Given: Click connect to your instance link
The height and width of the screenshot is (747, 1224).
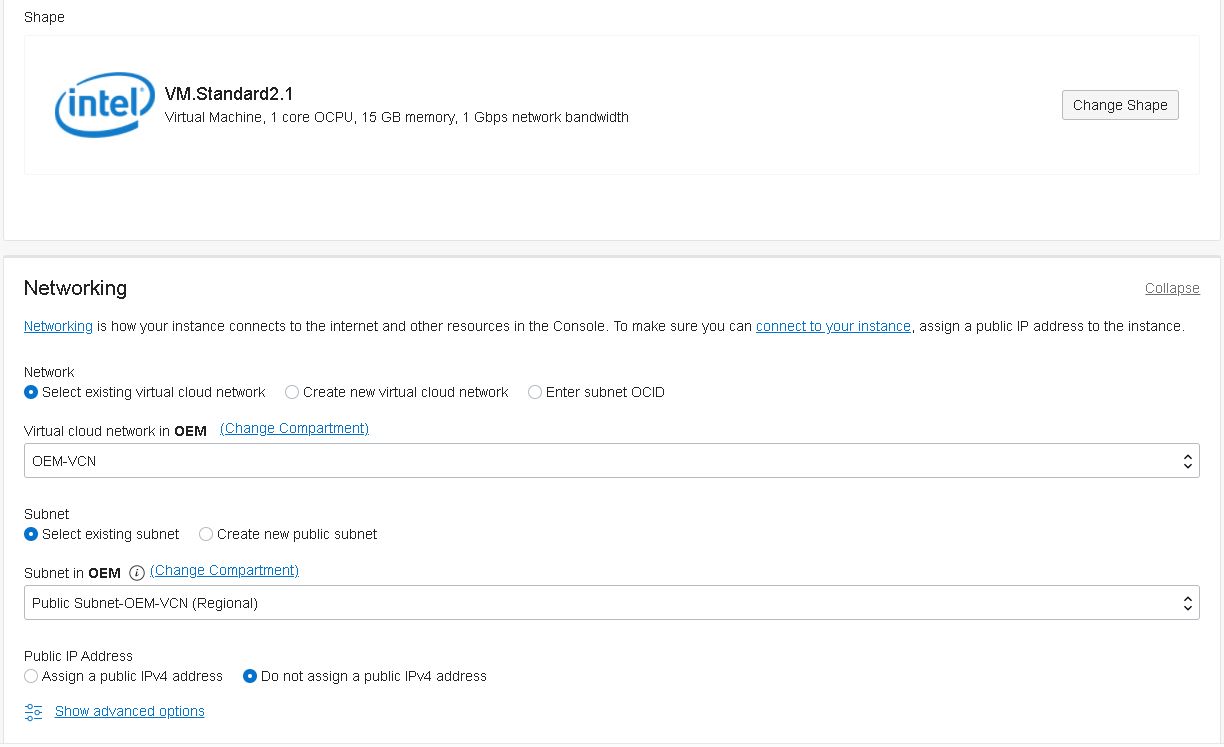Looking at the screenshot, I should [834, 326].
